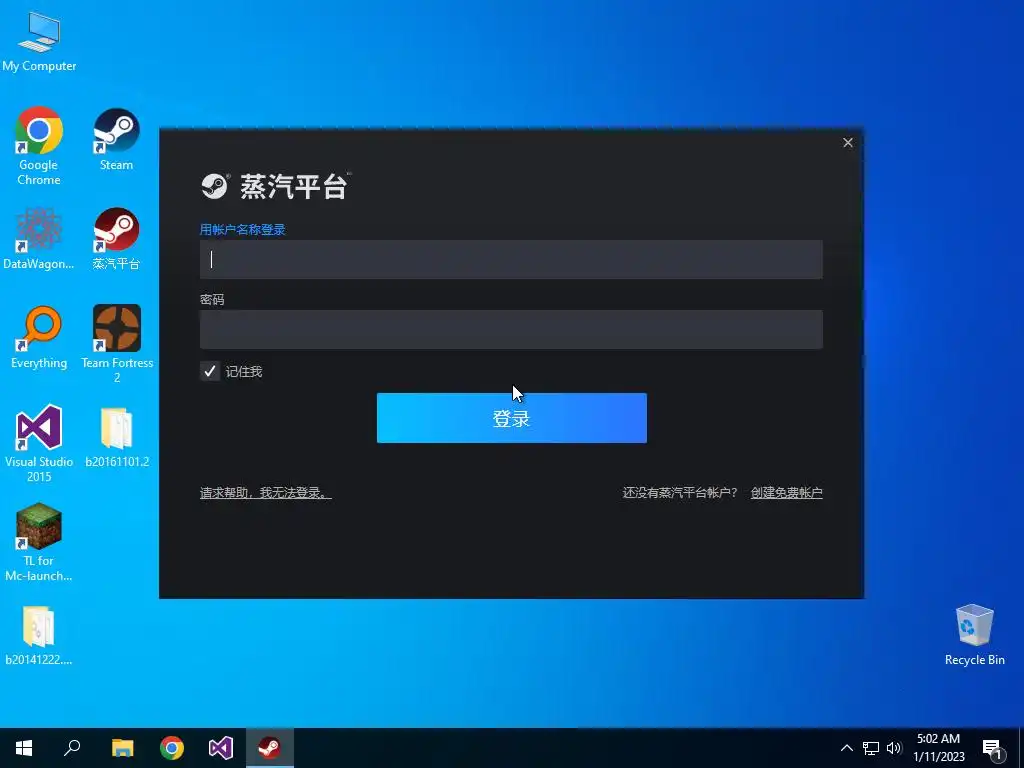The image size is (1024, 768).
Task: Click the Steam logo in login window
Action: pos(214,186)
